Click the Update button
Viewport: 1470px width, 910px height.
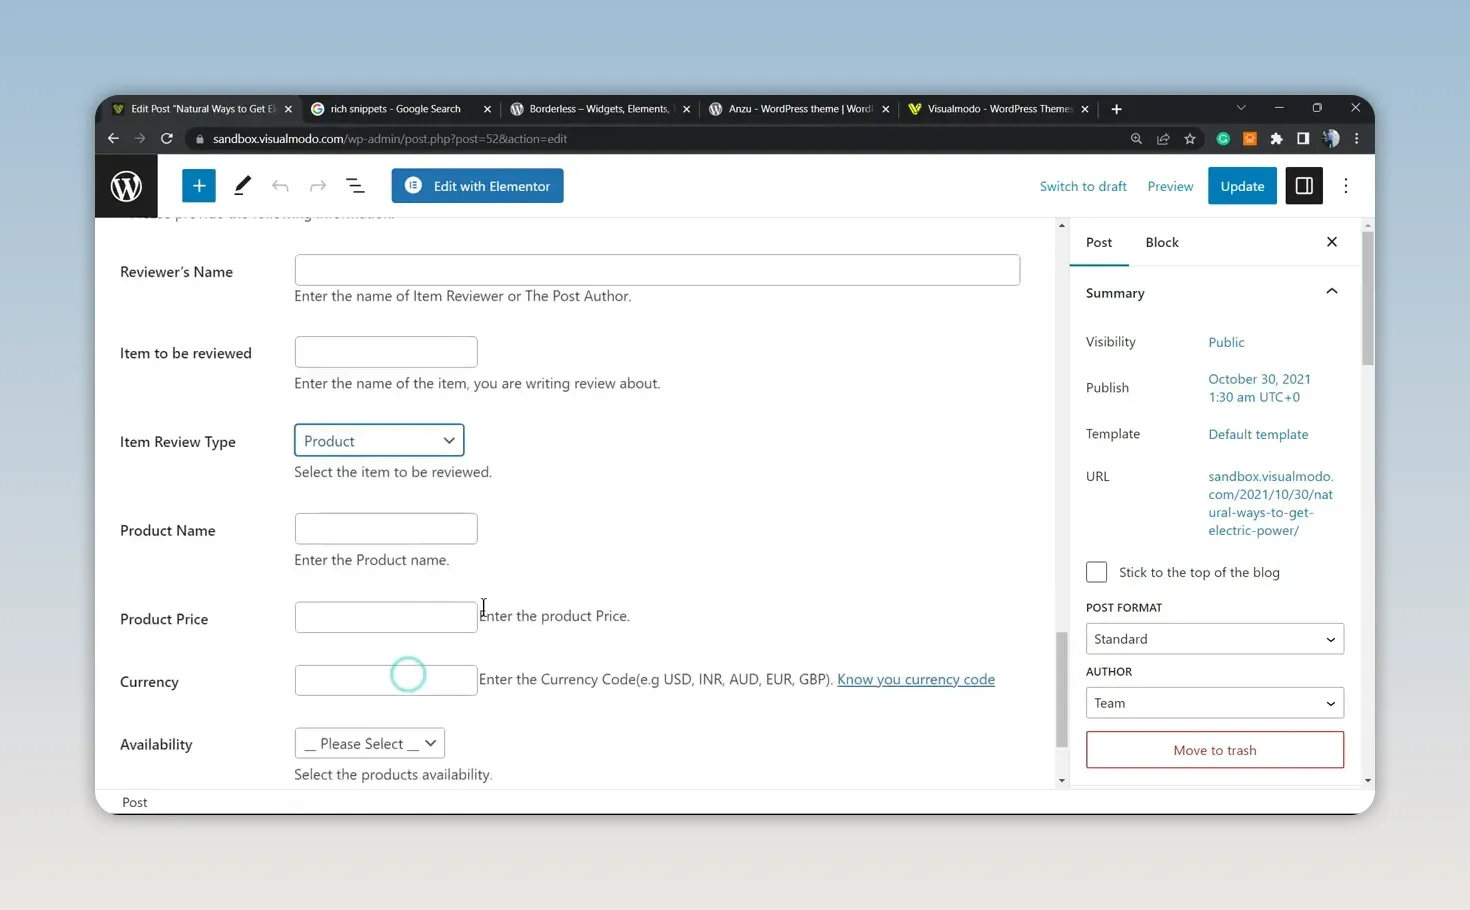(x=1242, y=186)
